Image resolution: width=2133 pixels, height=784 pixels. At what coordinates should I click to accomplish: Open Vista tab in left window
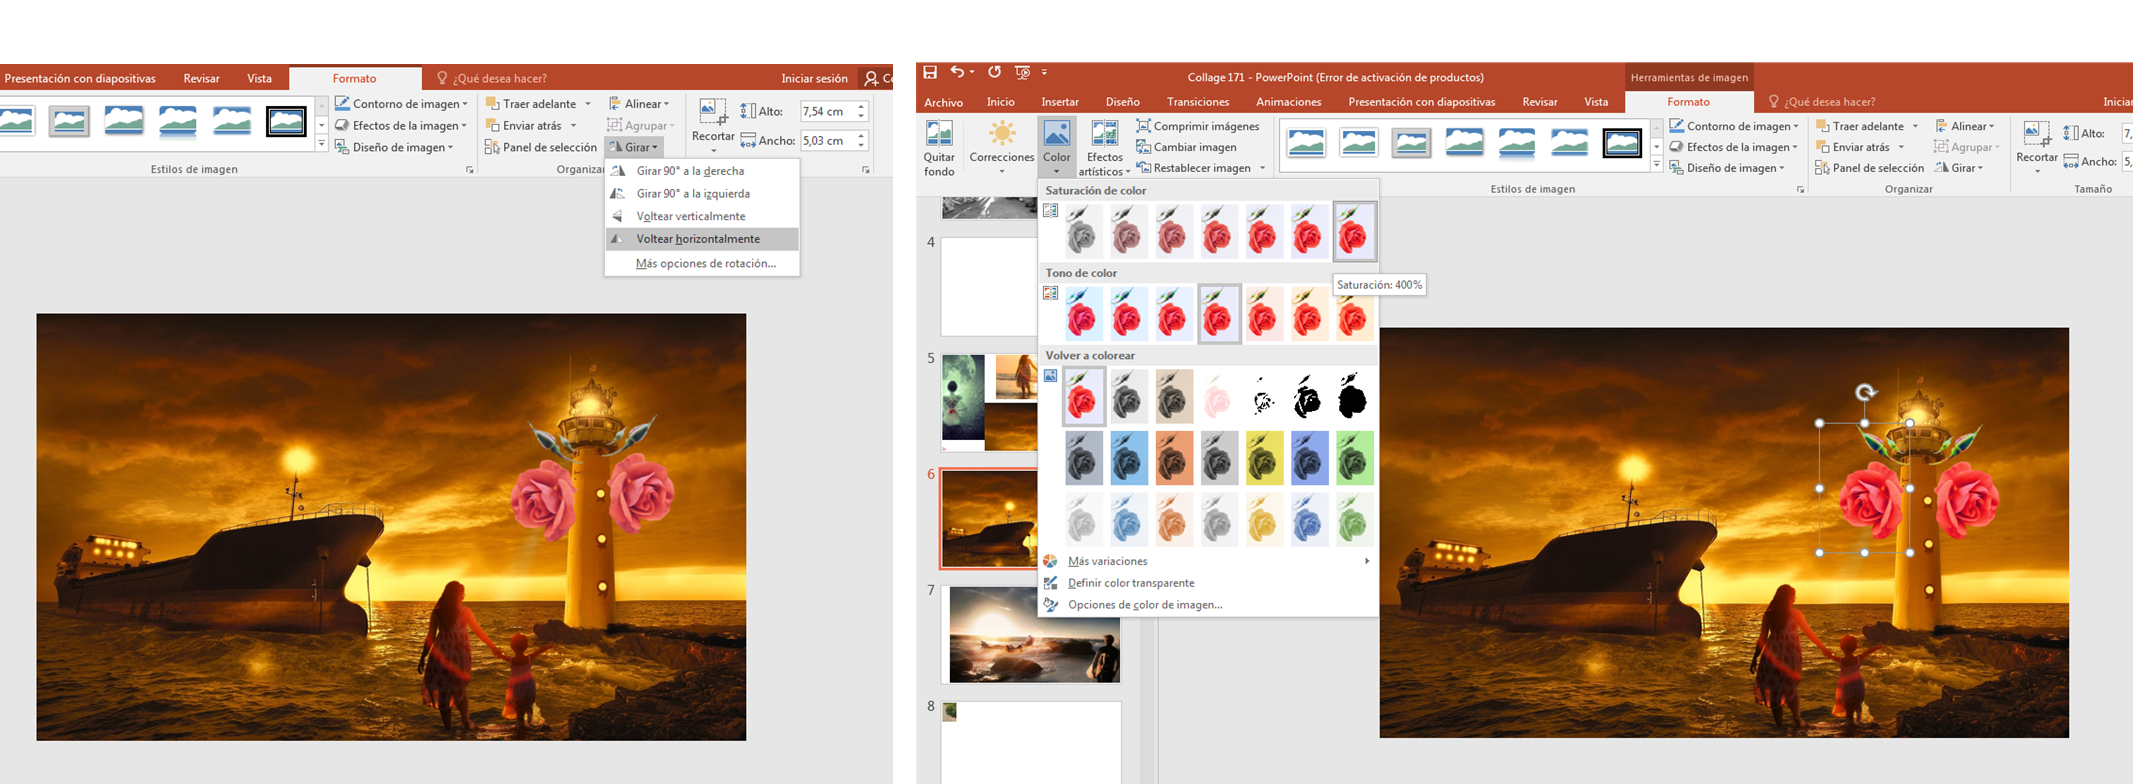[259, 78]
